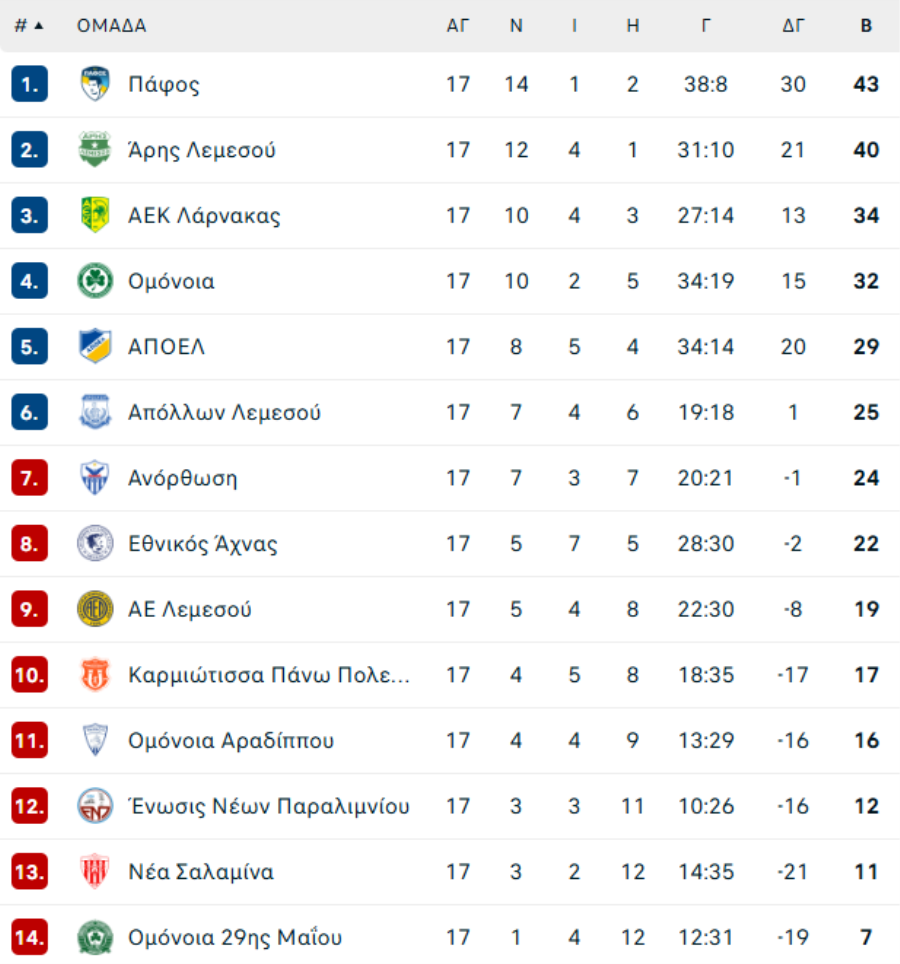Open the Ένωσις Νέων Παραλιμνίου team page

coord(269,806)
